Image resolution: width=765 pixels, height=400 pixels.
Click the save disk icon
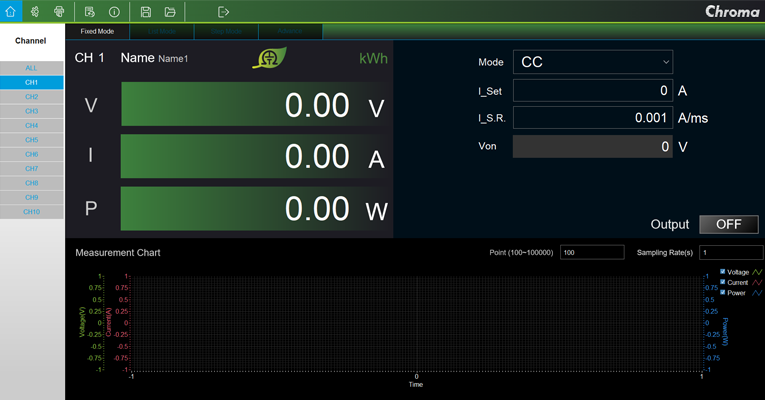point(146,12)
